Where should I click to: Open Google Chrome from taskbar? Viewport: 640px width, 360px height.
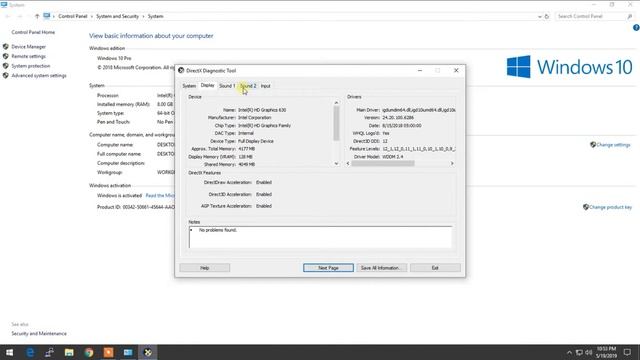pyautogui.click(x=89, y=352)
